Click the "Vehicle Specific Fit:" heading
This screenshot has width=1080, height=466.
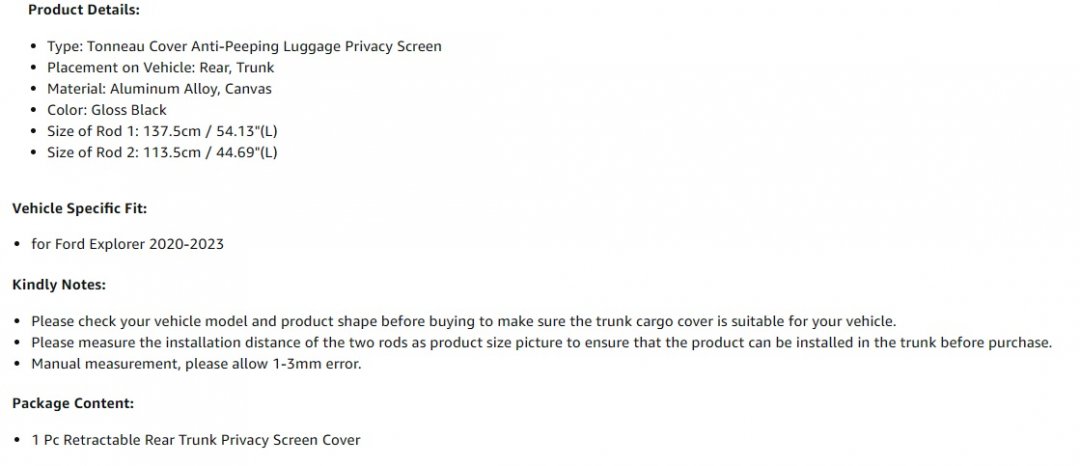tap(80, 208)
